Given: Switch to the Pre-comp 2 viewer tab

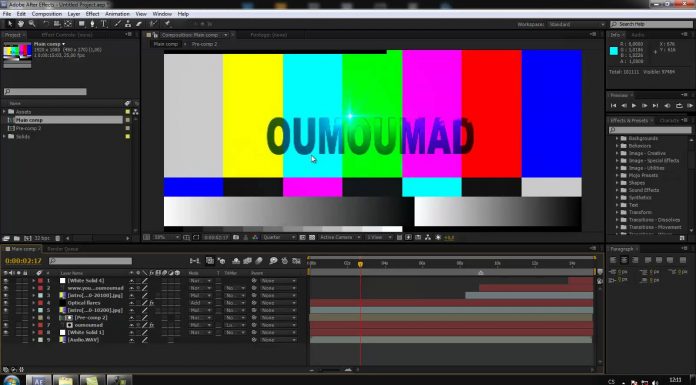Looking at the screenshot, I should (x=204, y=44).
